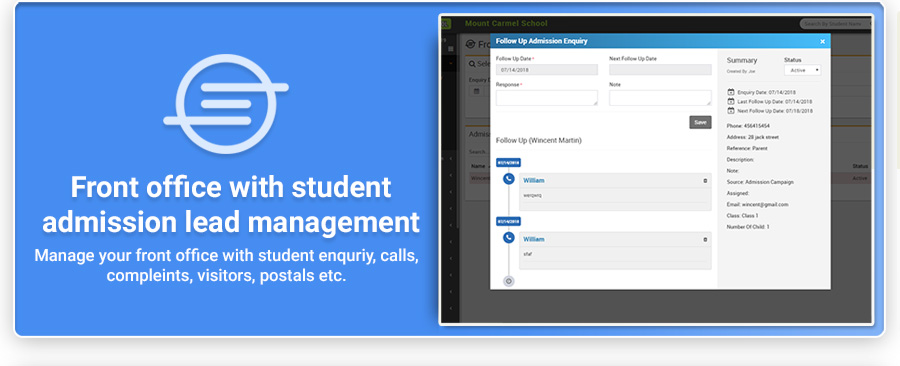Click the clock icon at timeline end
Image resolution: width=900 pixels, height=366 pixels.
(509, 281)
